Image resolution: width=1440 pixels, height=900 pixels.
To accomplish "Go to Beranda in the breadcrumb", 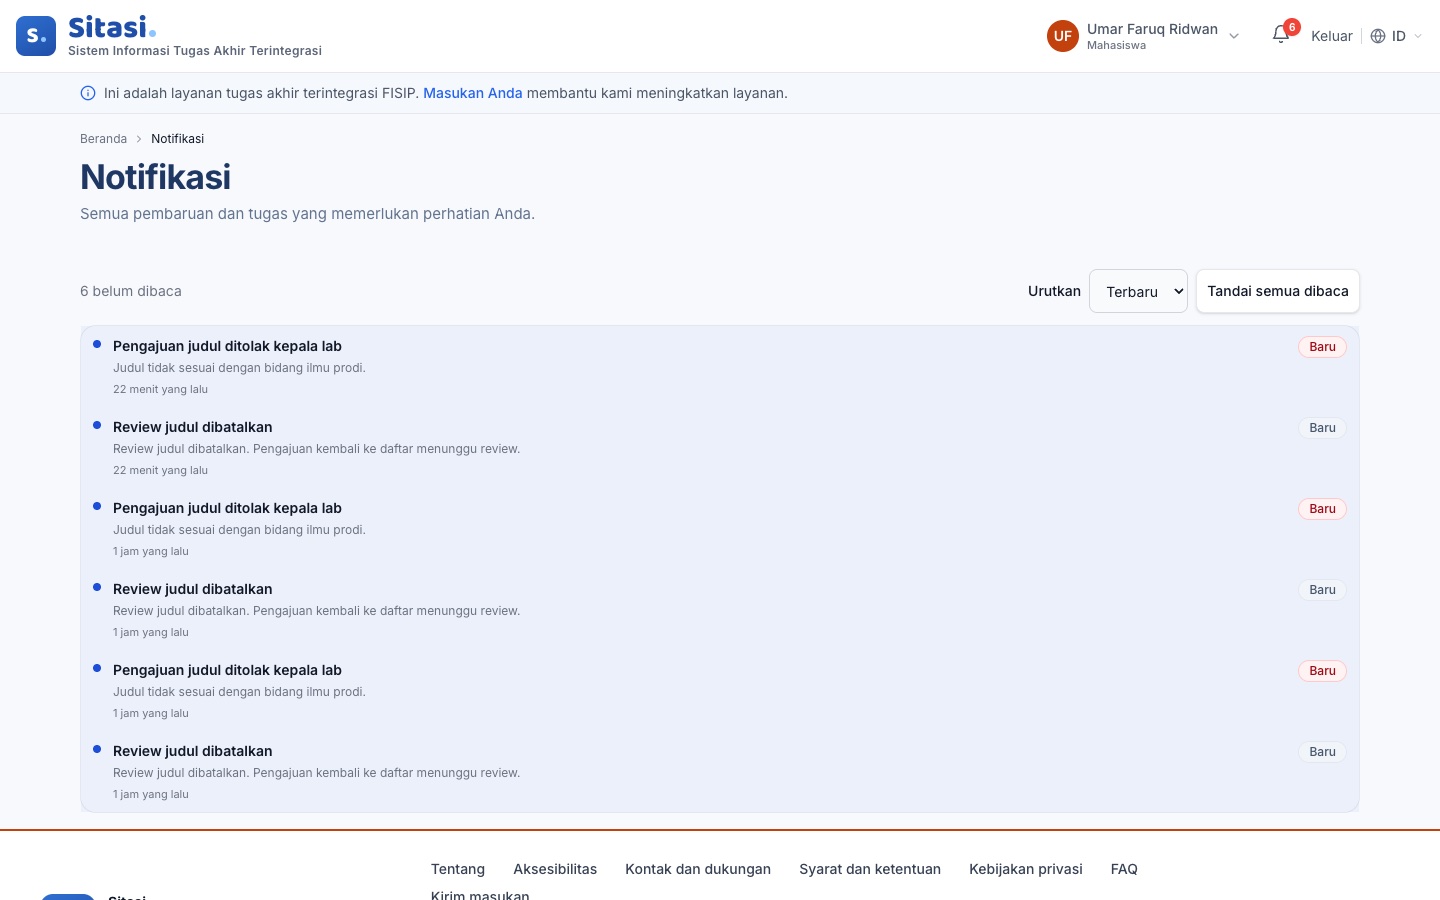I will (x=104, y=139).
